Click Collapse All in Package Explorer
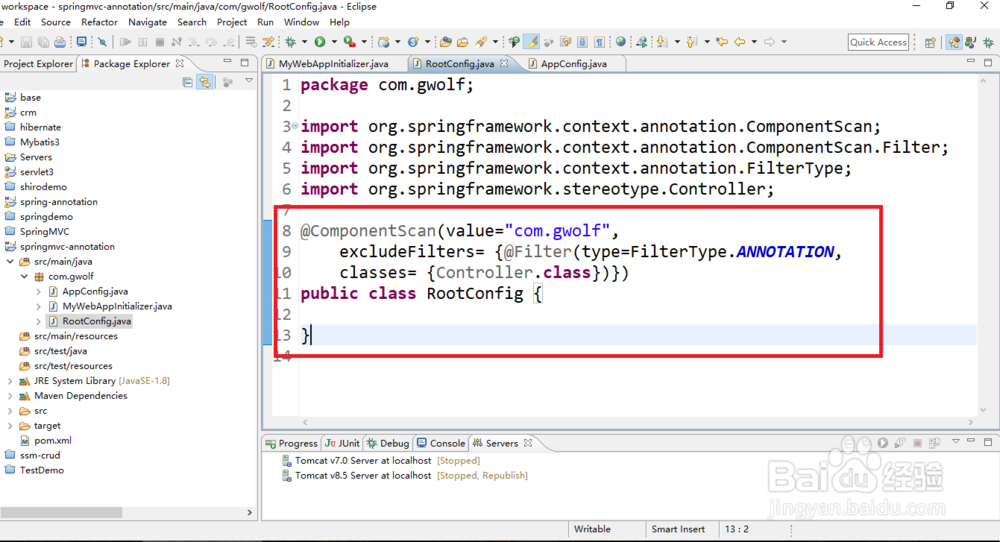 coord(188,82)
